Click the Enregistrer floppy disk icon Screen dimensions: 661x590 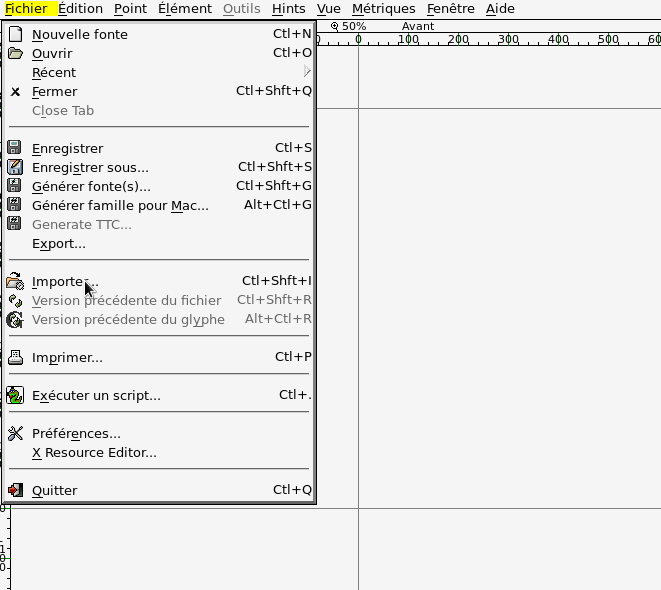15,148
